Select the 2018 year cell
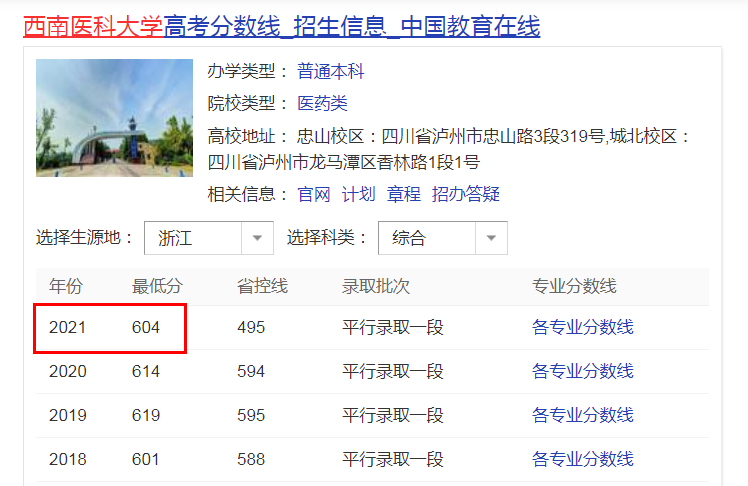This screenshot has width=748, height=486. click(x=67, y=459)
